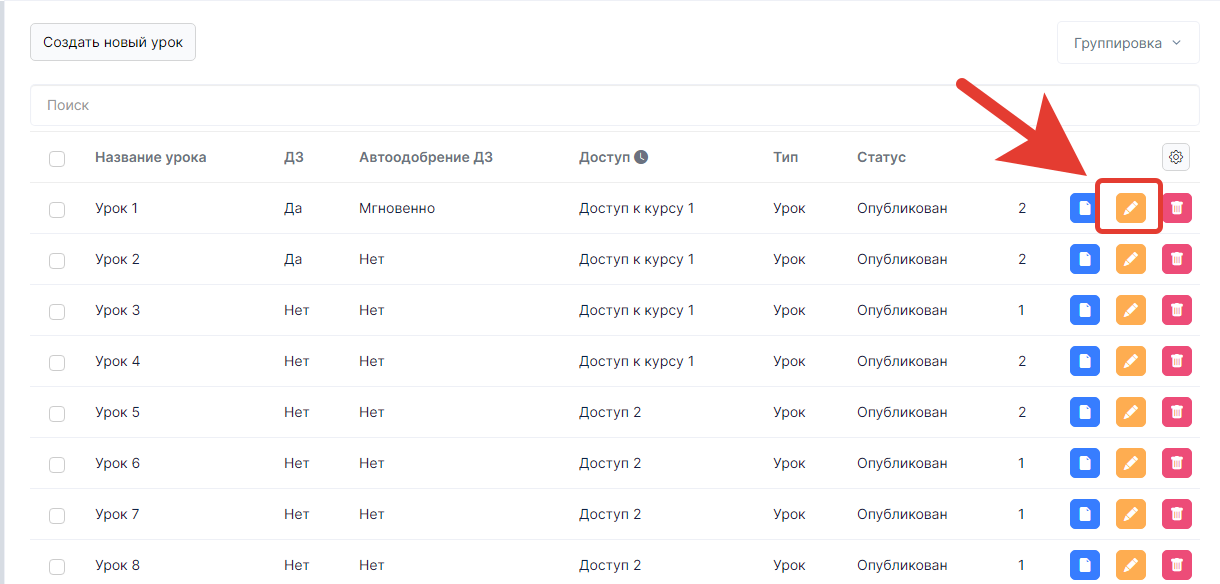Click Урок type cell in Урок 1 row
The height and width of the screenshot is (584, 1220).
point(789,208)
